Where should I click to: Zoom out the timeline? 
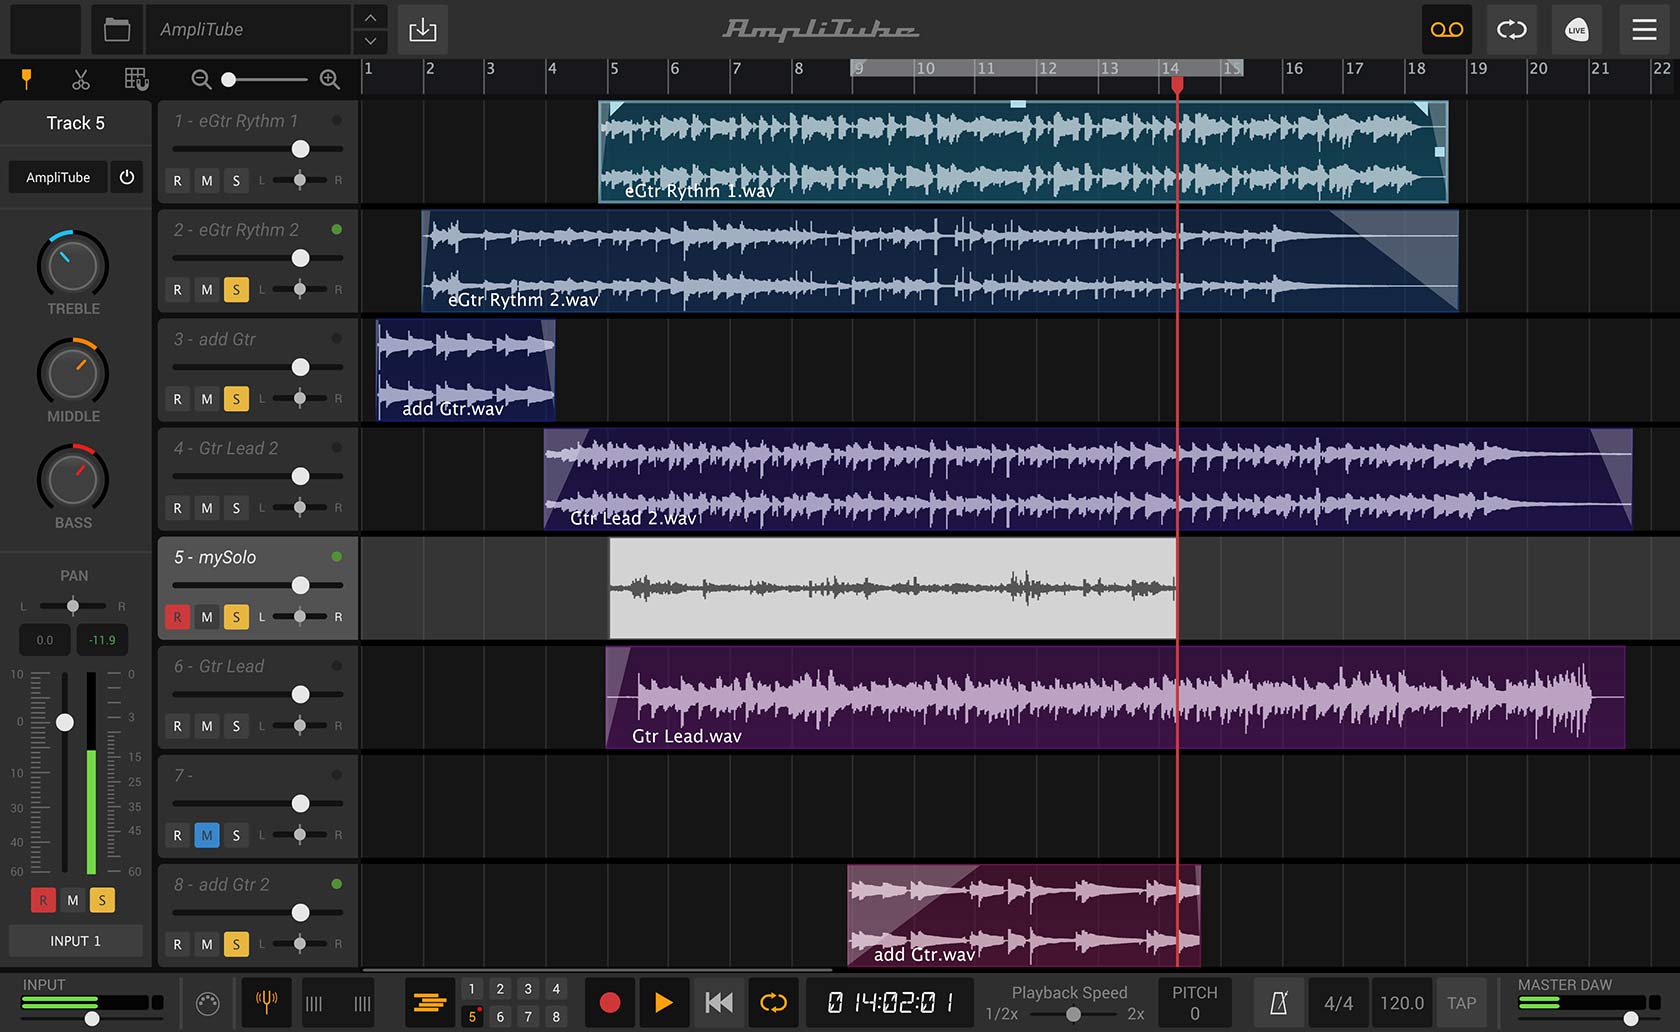(x=201, y=79)
